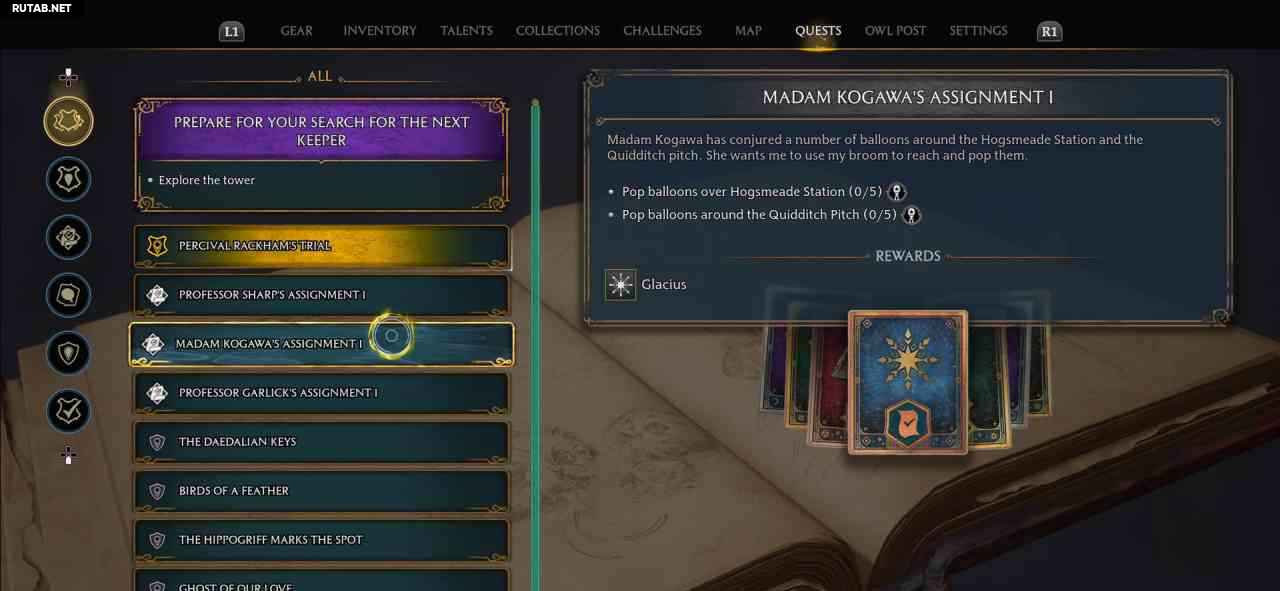
Task: Click hint icon next to Quidditch Pitch objective
Action: click(x=911, y=215)
